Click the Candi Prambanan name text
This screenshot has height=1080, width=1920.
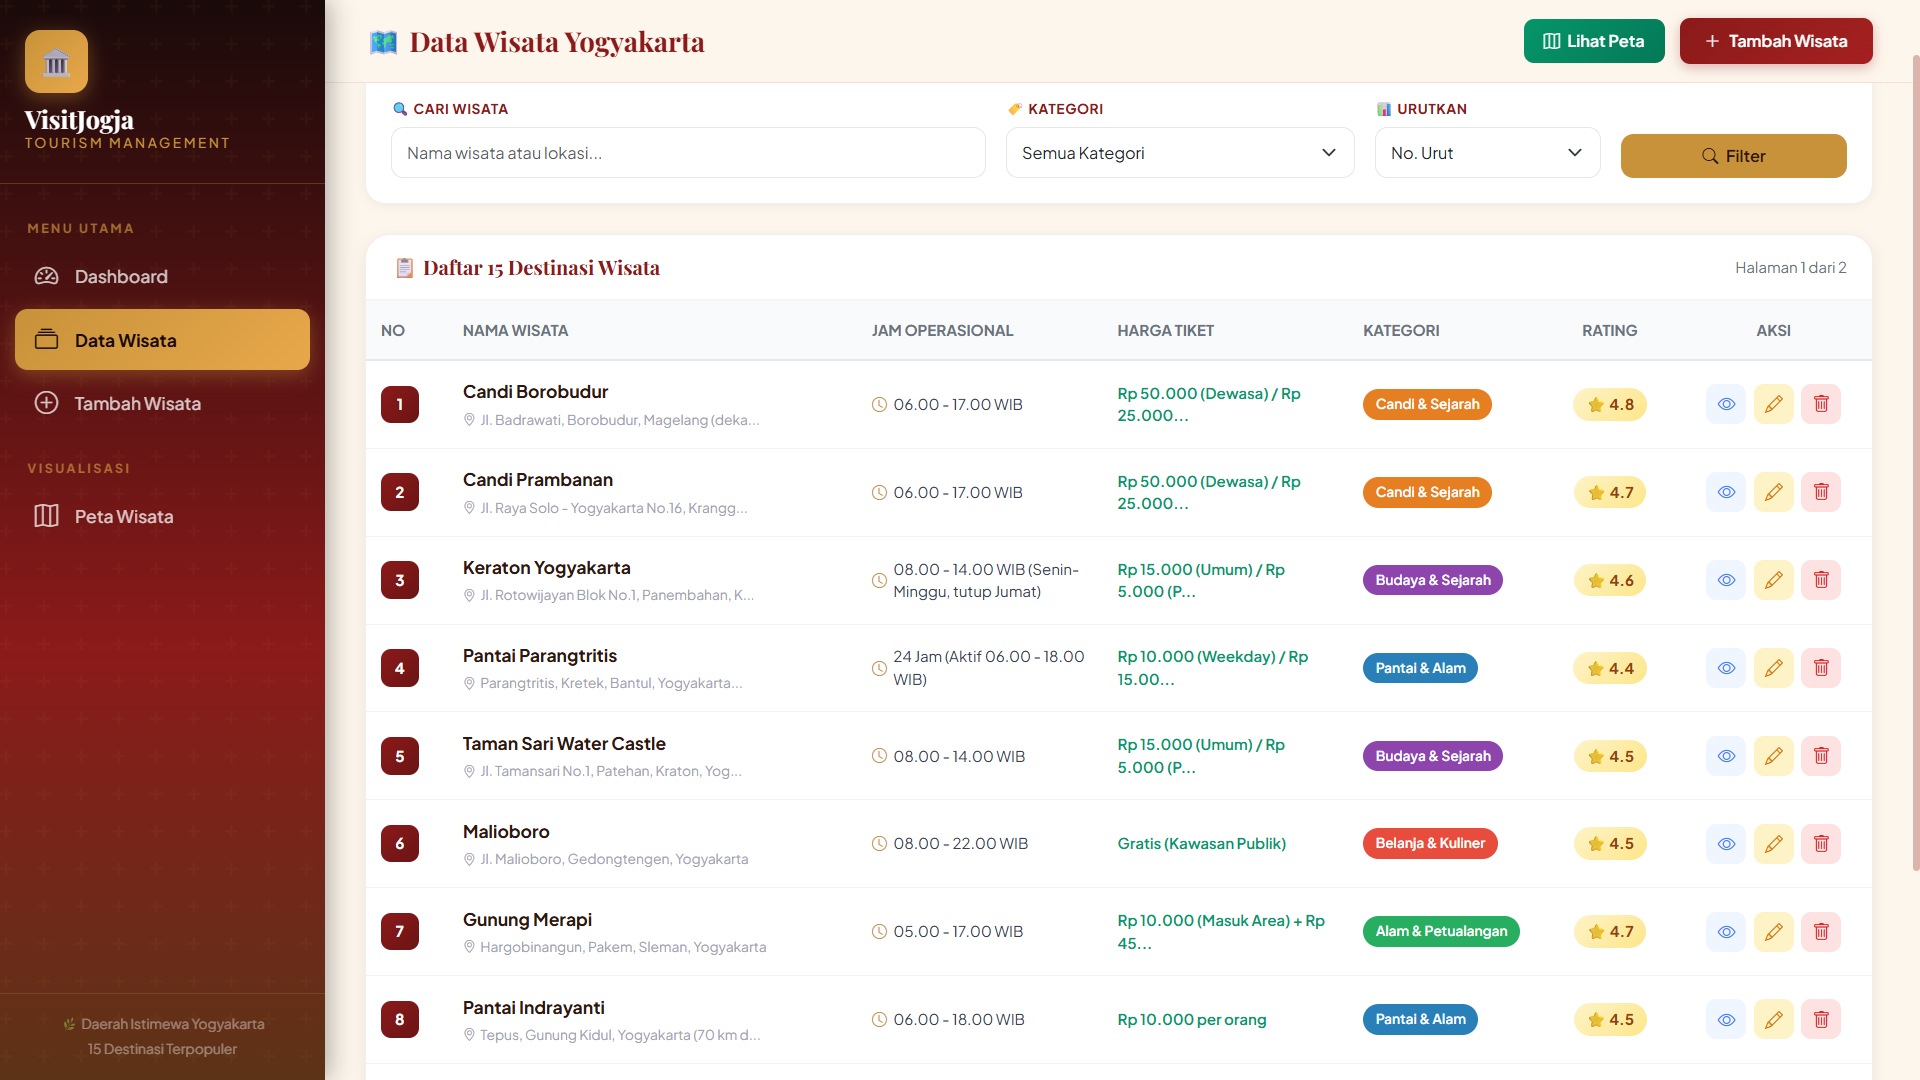(x=538, y=480)
